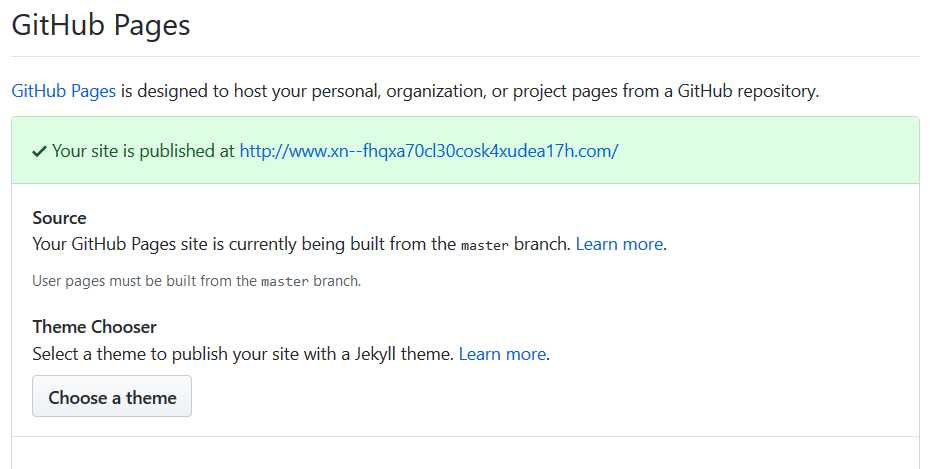Select the GitHub Pages heading text

point(101,25)
